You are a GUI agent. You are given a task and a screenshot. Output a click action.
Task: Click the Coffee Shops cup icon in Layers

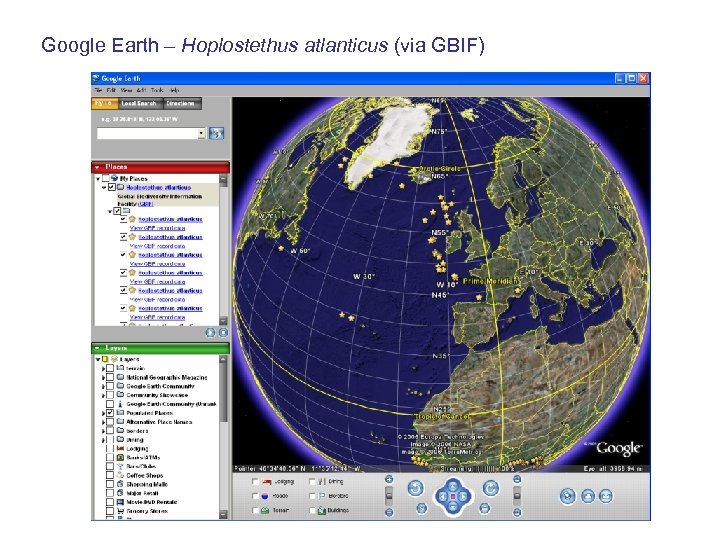click(x=120, y=475)
